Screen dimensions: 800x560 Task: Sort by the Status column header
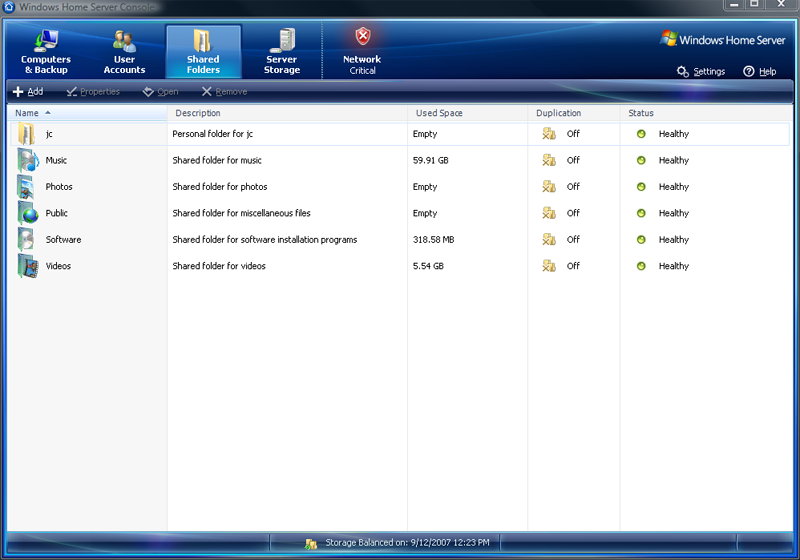(707, 113)
